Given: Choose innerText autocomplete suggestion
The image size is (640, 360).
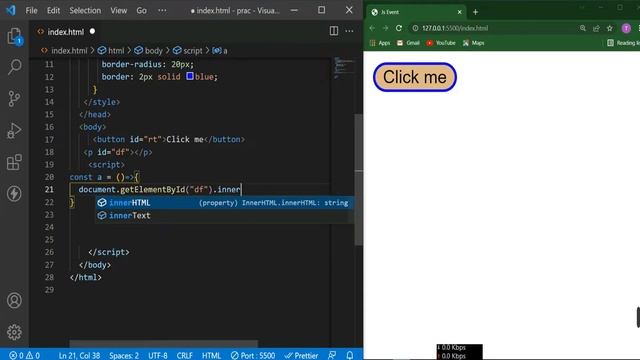Looking at the screenshot, I should point(224,215).
